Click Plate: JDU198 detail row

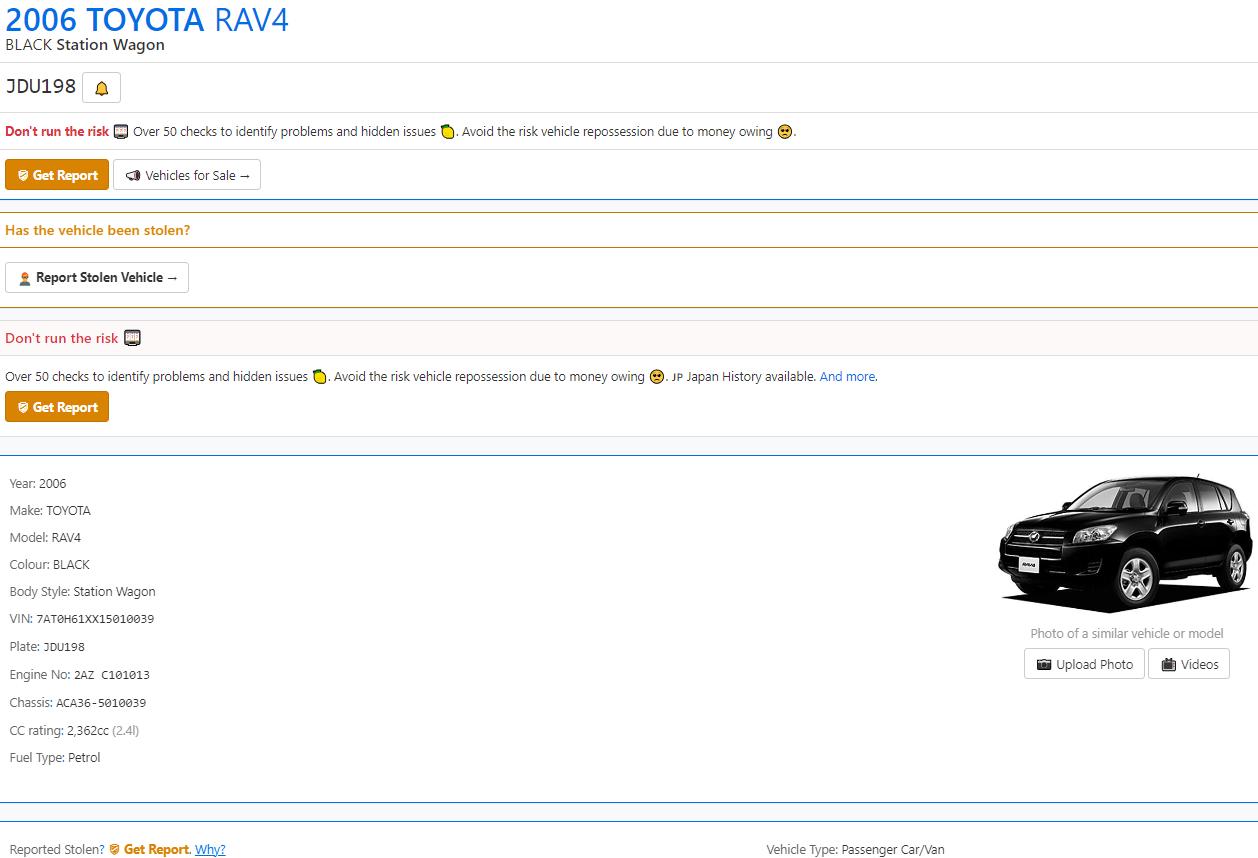47,647
